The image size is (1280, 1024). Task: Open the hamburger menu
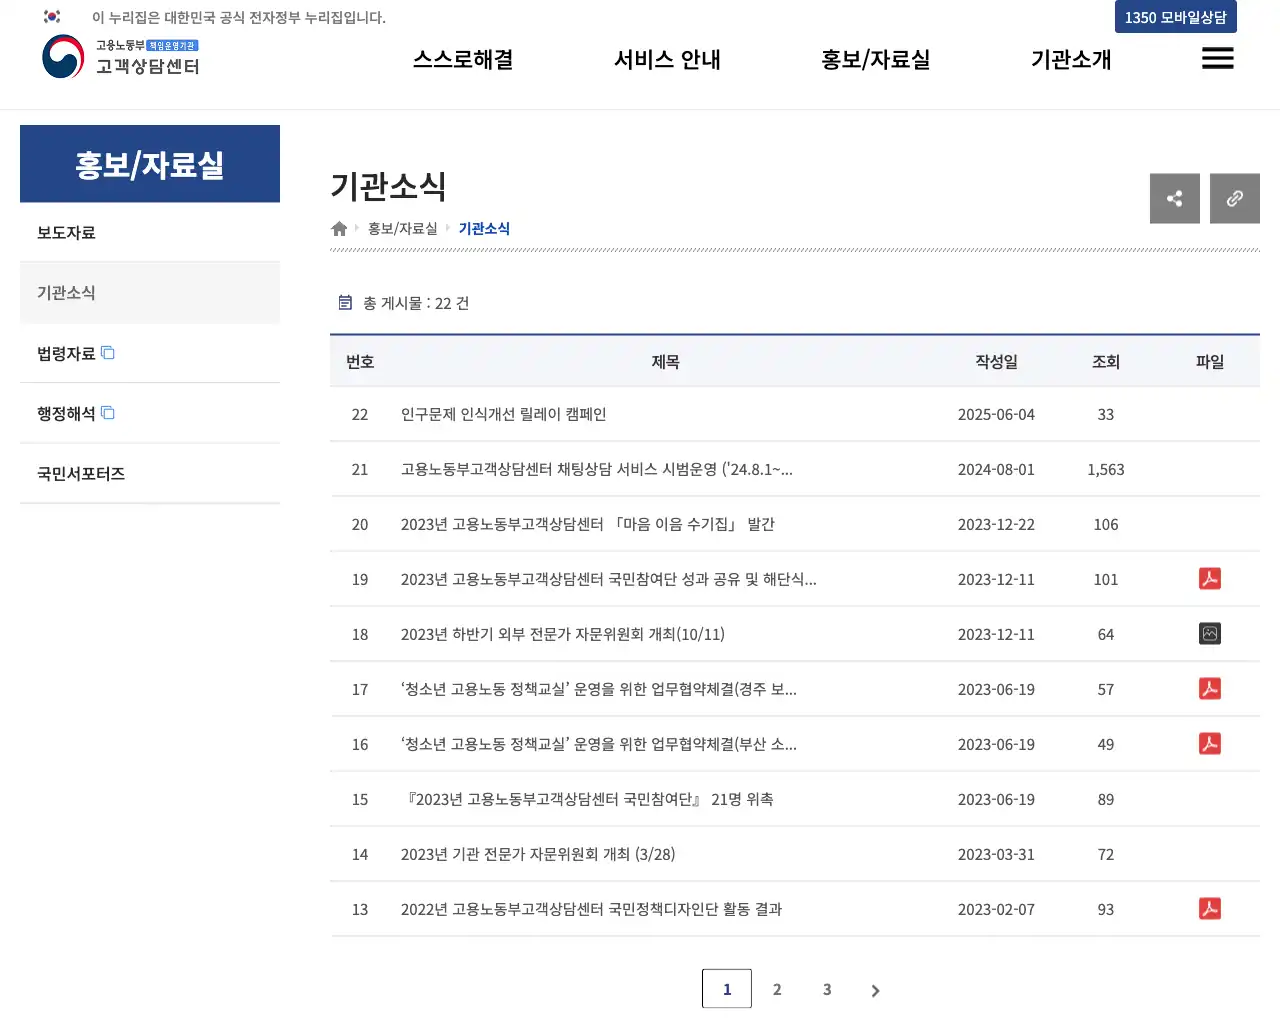(x=1217, y=59)
